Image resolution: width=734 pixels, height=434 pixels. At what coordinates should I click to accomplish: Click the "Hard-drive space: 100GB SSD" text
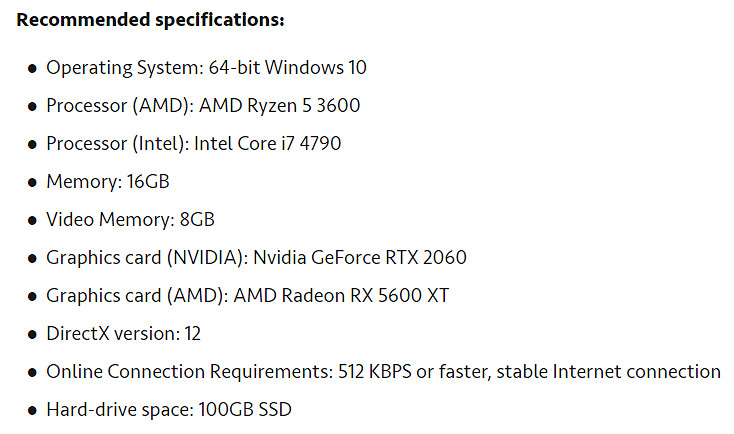[168, 410]
